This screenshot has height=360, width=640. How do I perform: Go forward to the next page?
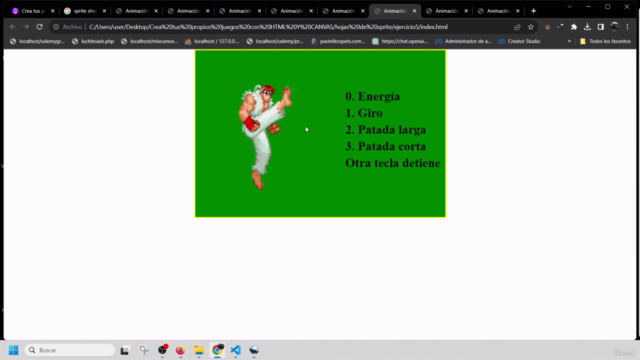coord(26,27)
